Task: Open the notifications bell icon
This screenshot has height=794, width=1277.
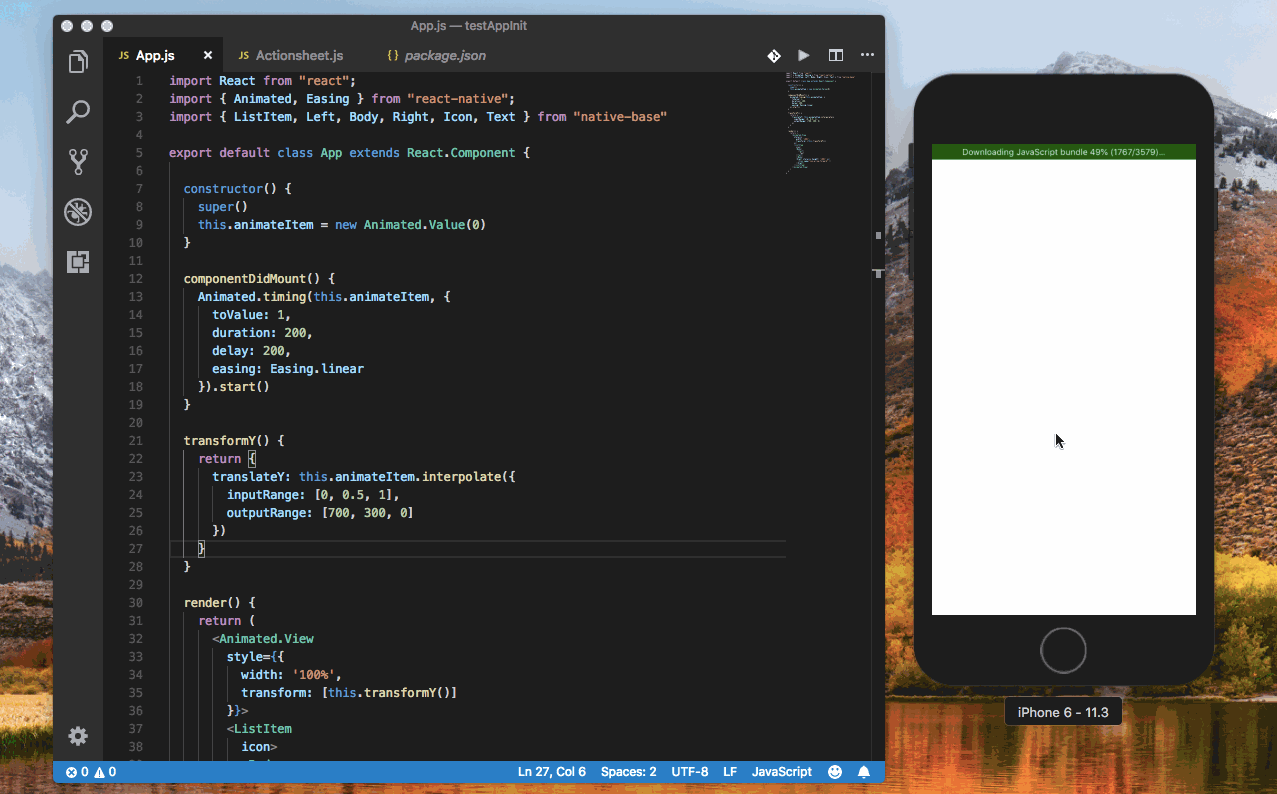Action: [864, 771]
